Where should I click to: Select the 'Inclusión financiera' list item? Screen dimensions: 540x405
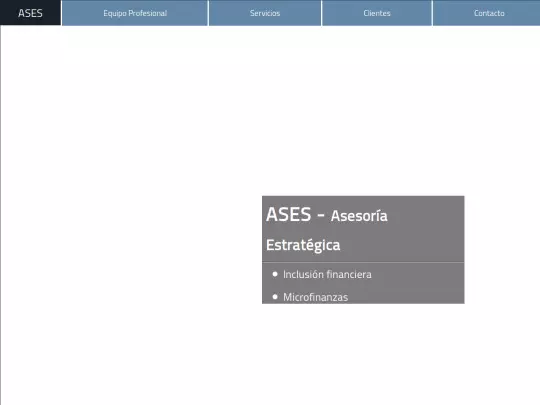click(x=327, y=274)
